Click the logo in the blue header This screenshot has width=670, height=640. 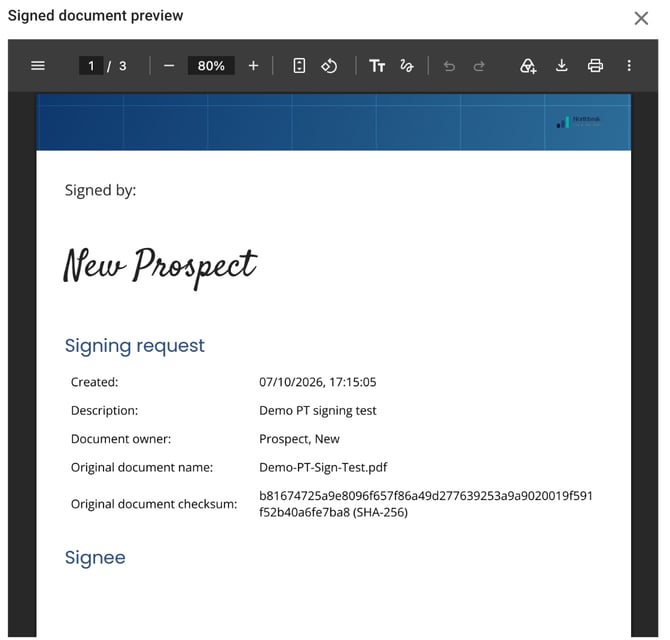tap(578, 122)
